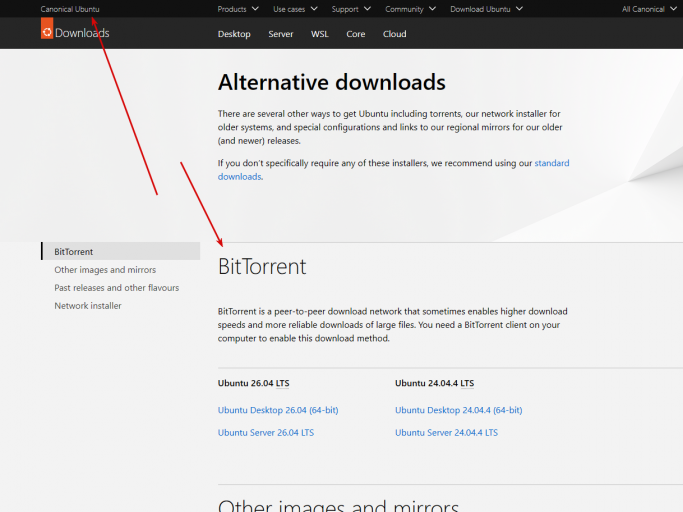Go to Past releases and other flavours
This screenshot has height=512, width=683.
point(117,288)
